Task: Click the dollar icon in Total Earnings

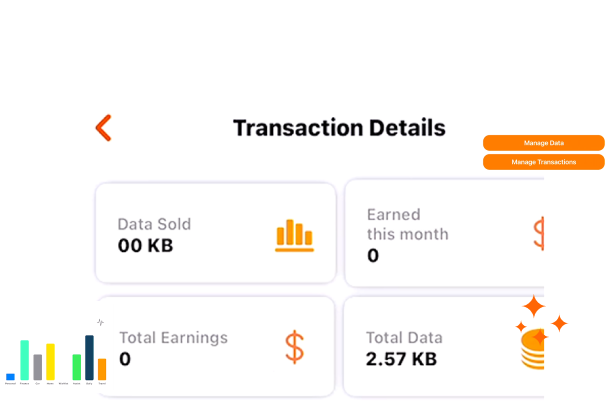Action: point(295,347)
